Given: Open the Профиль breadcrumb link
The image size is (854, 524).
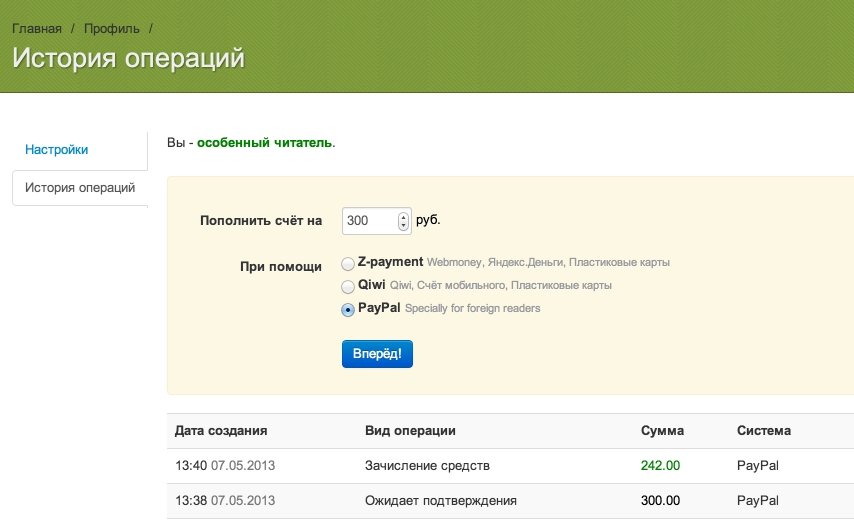Looking at the screenshot, I should (112, 29).
